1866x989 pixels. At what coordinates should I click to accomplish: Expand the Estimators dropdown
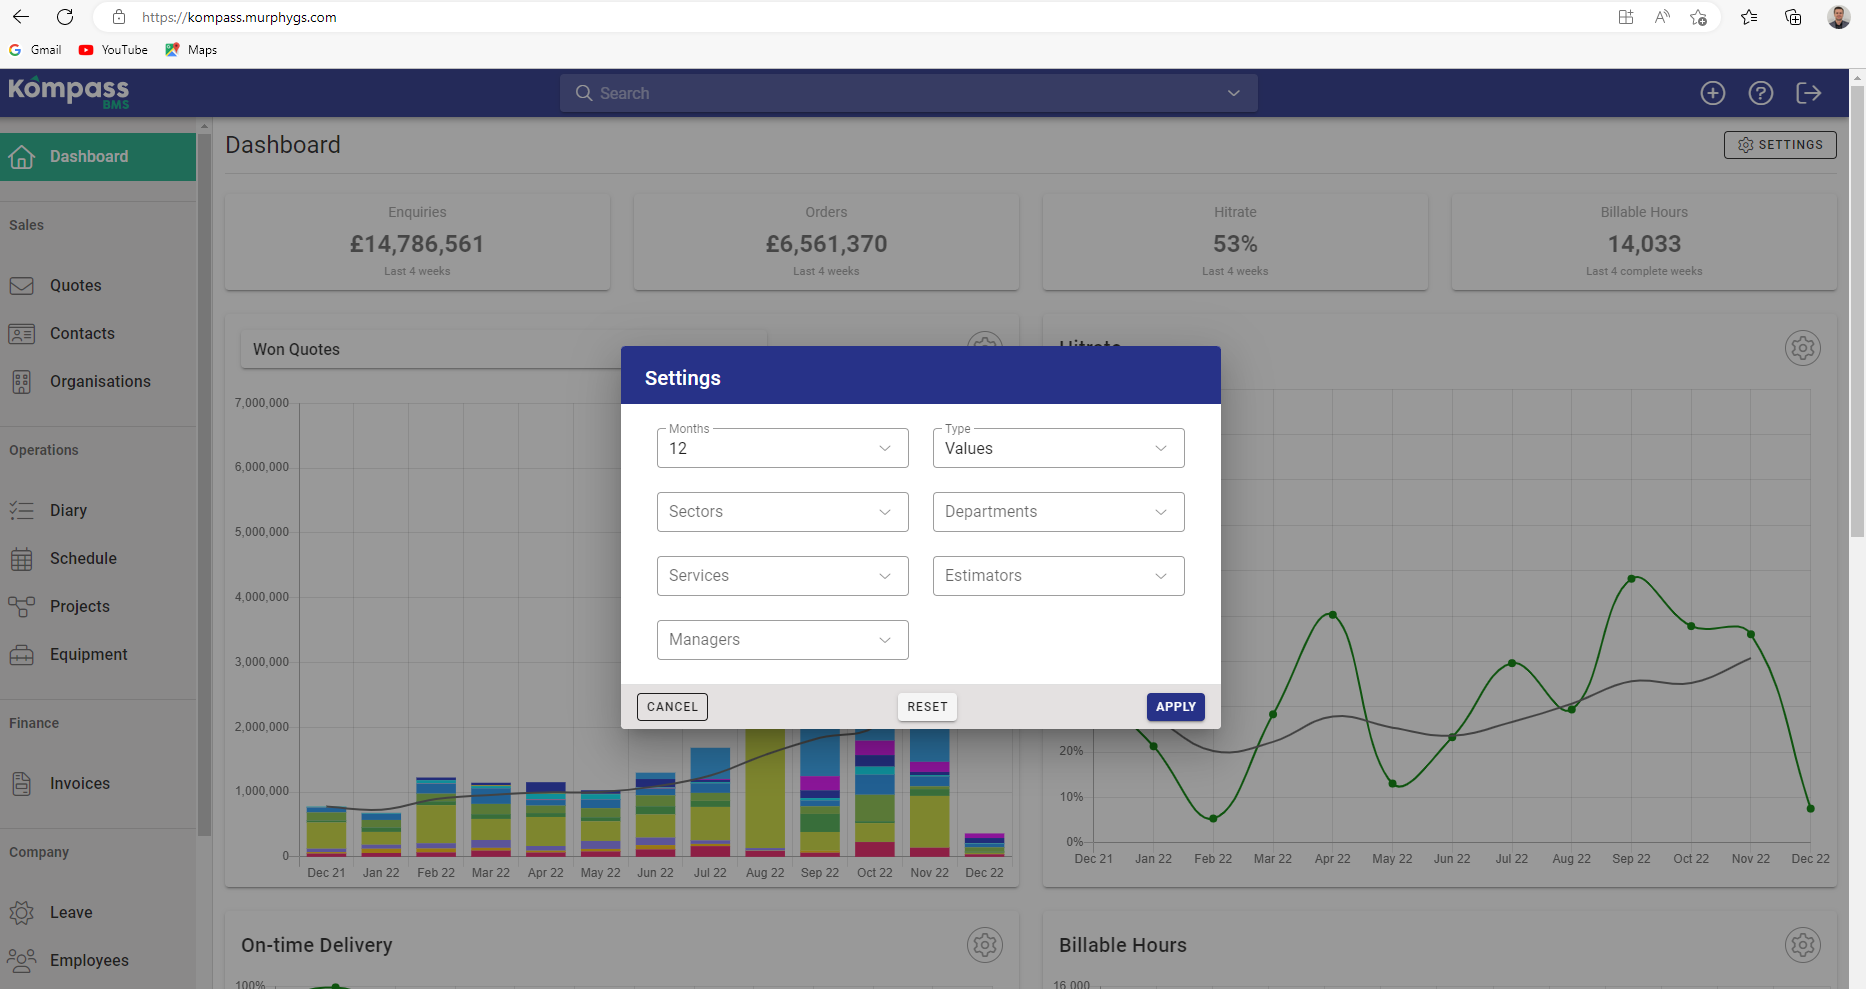(1059, 576)
